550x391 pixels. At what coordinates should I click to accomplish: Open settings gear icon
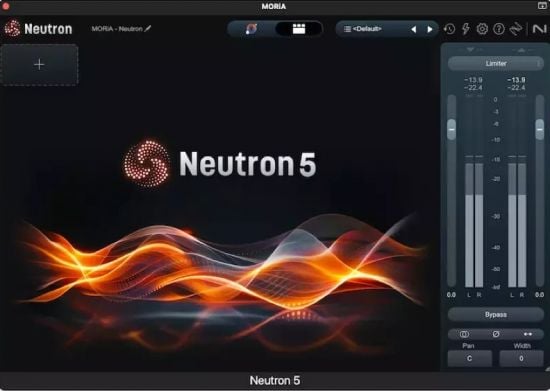pos(482,29)
